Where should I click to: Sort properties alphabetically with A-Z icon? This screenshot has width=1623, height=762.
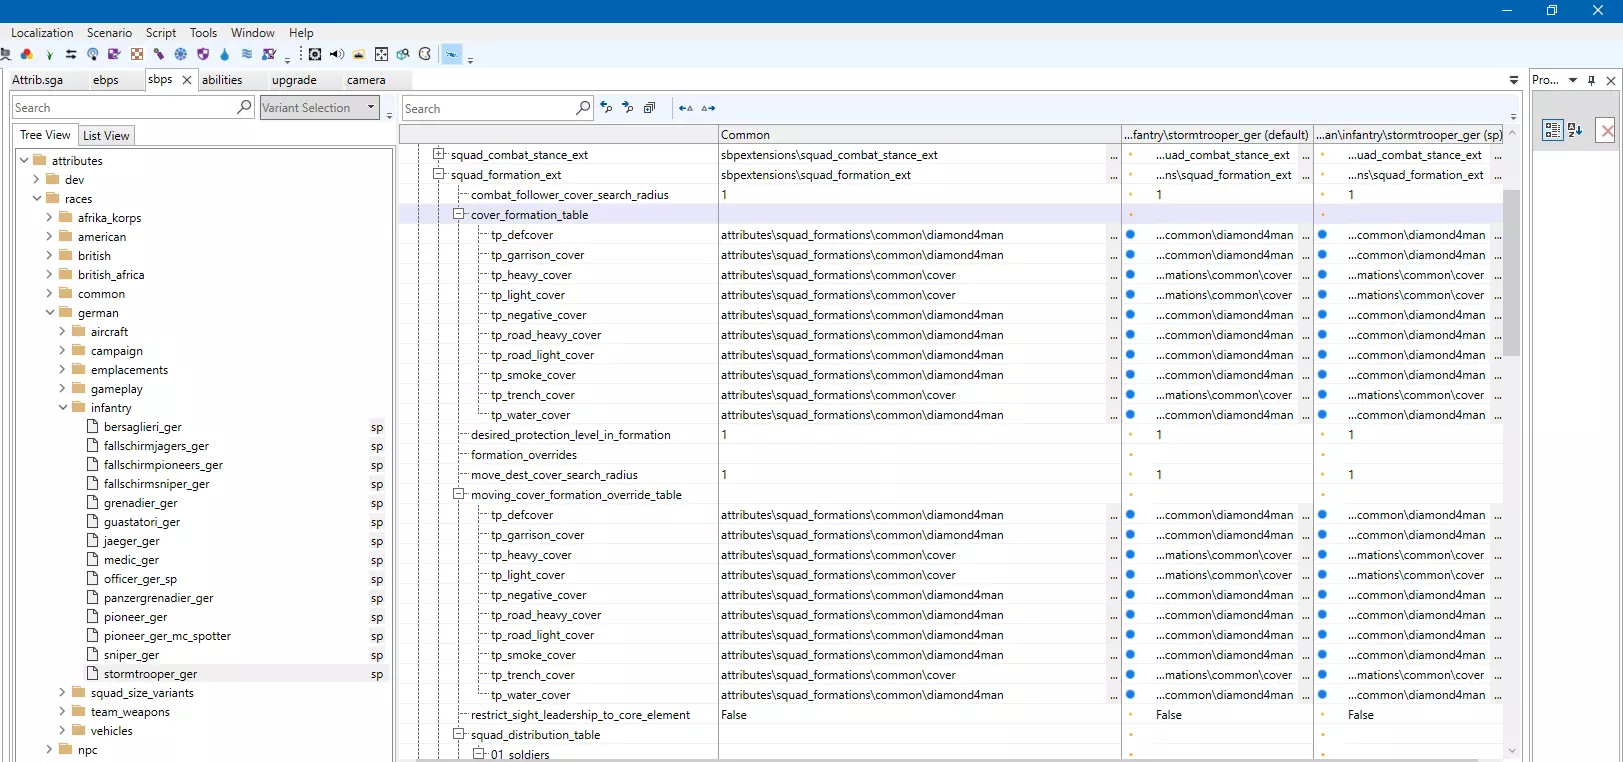1575,130
